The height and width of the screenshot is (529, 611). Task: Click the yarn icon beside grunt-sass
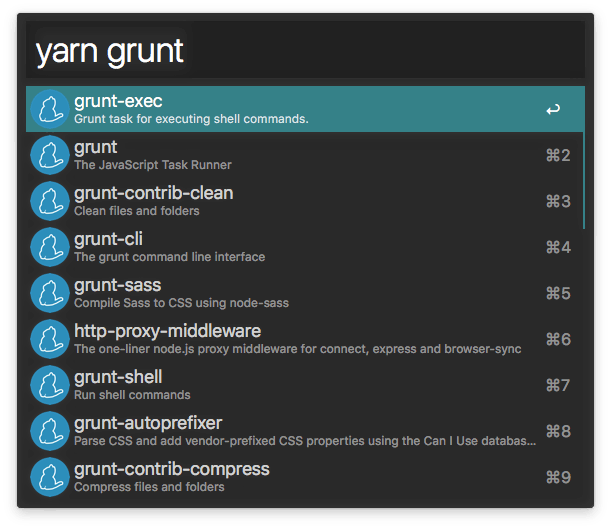(50, 293)
